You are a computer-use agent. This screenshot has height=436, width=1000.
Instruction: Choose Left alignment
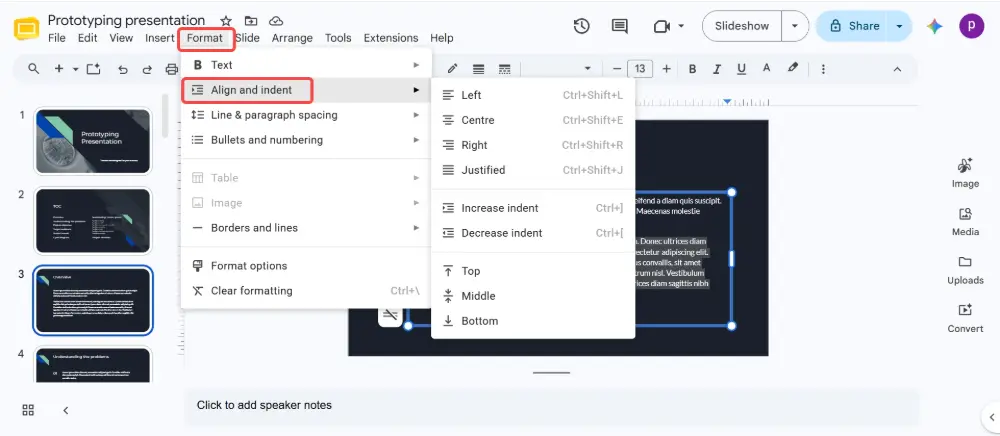click(533, 96)
